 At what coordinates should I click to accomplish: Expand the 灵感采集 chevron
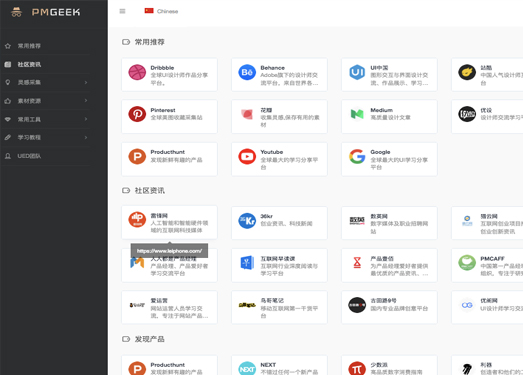pos(86,82)
